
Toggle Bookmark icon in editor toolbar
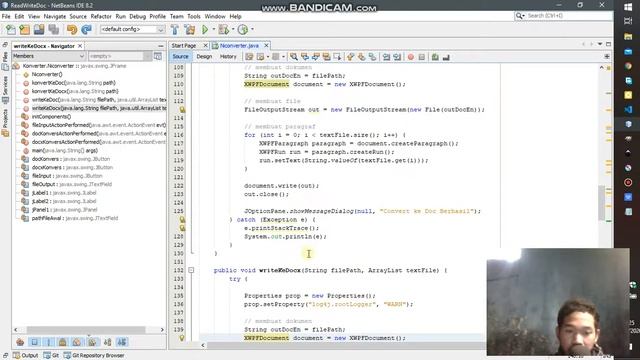coord(373,57)
